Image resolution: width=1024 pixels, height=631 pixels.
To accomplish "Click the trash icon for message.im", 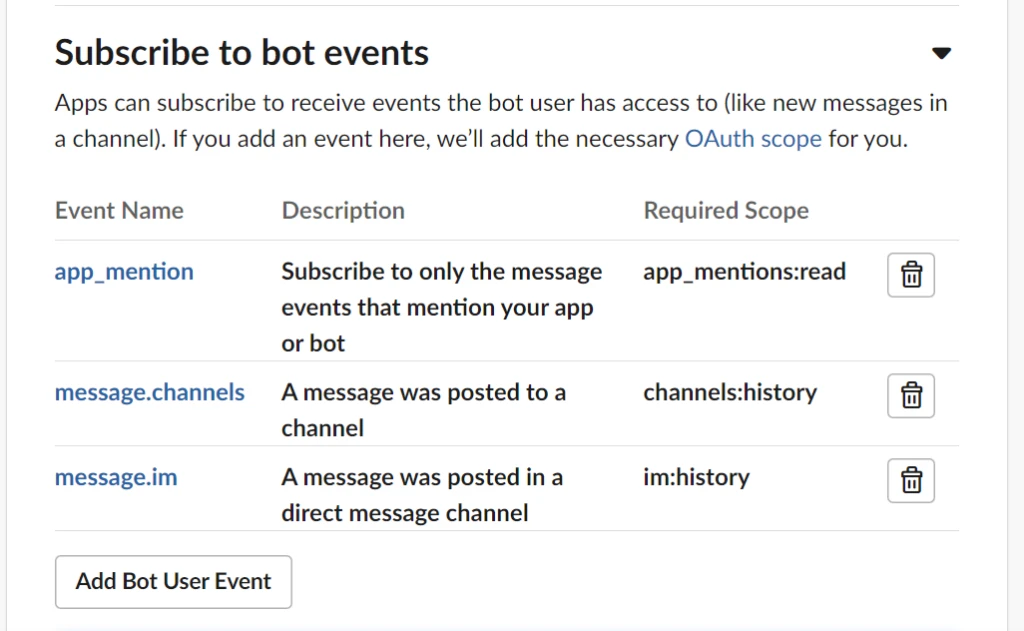I will [x=911, y=480].
